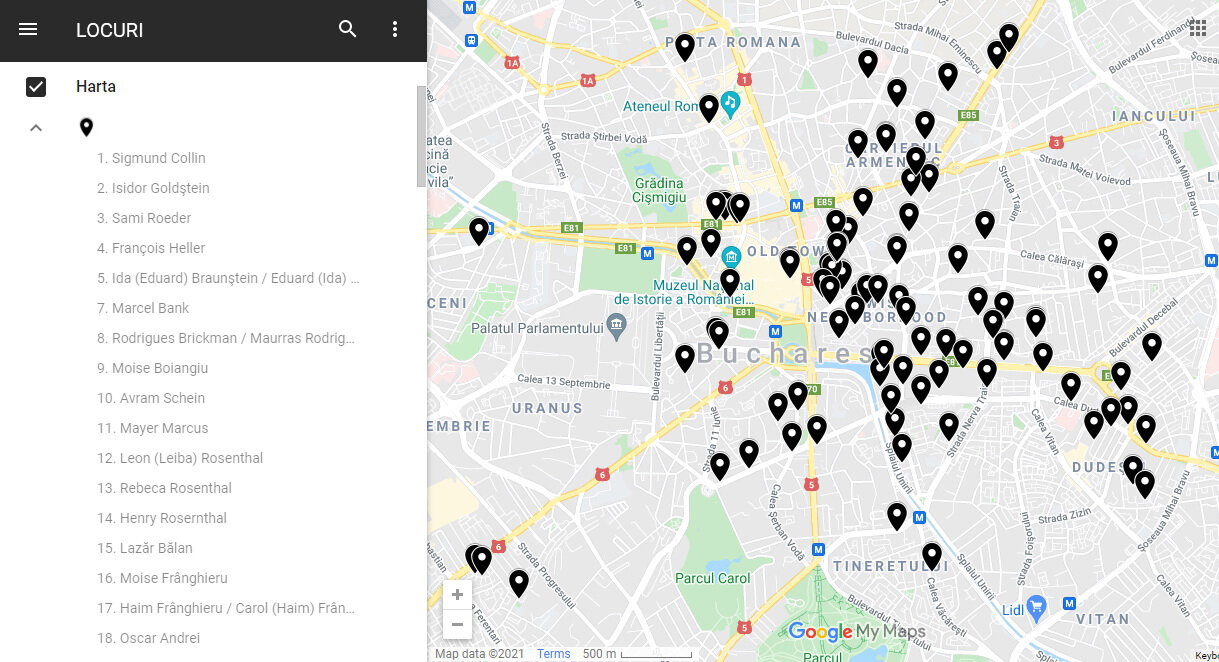This screenshot has width=1219, height=662.
Task: Click the Harta layer name
Action: (96, 87)
